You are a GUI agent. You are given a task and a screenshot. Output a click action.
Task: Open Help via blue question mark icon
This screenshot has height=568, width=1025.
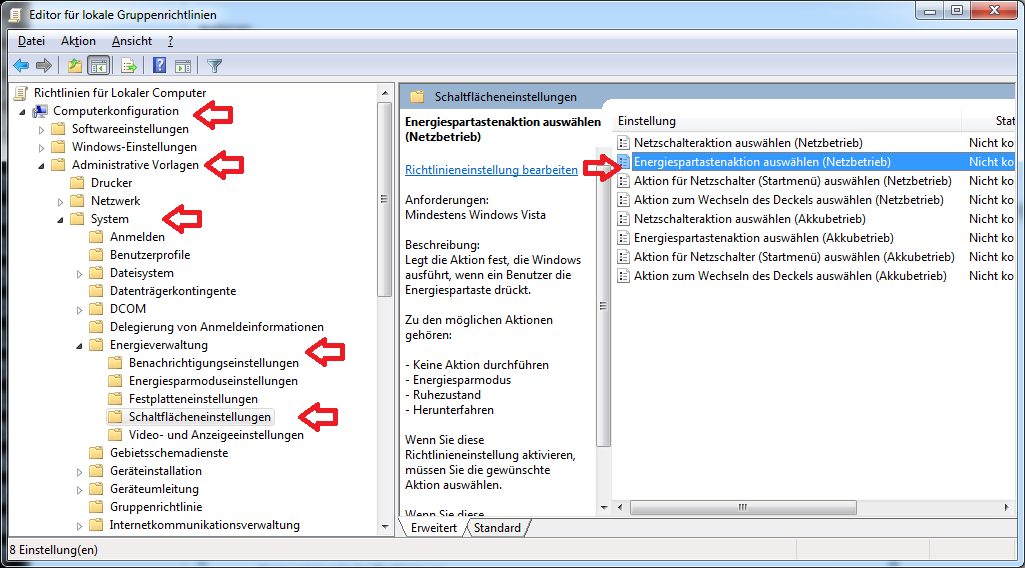pos(159,66)
